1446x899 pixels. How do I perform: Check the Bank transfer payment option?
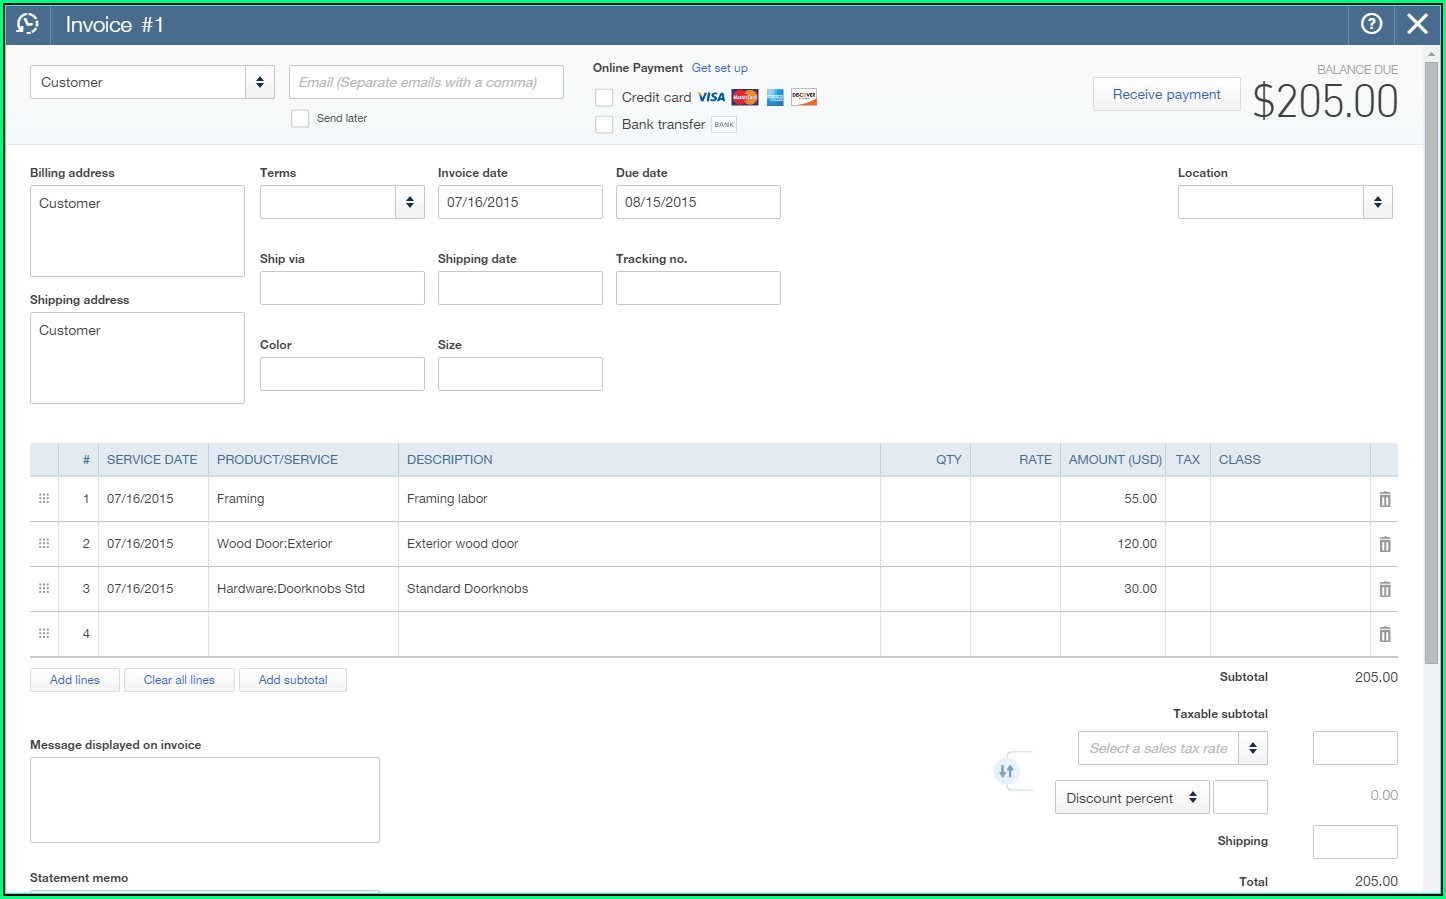coord(604,125)
